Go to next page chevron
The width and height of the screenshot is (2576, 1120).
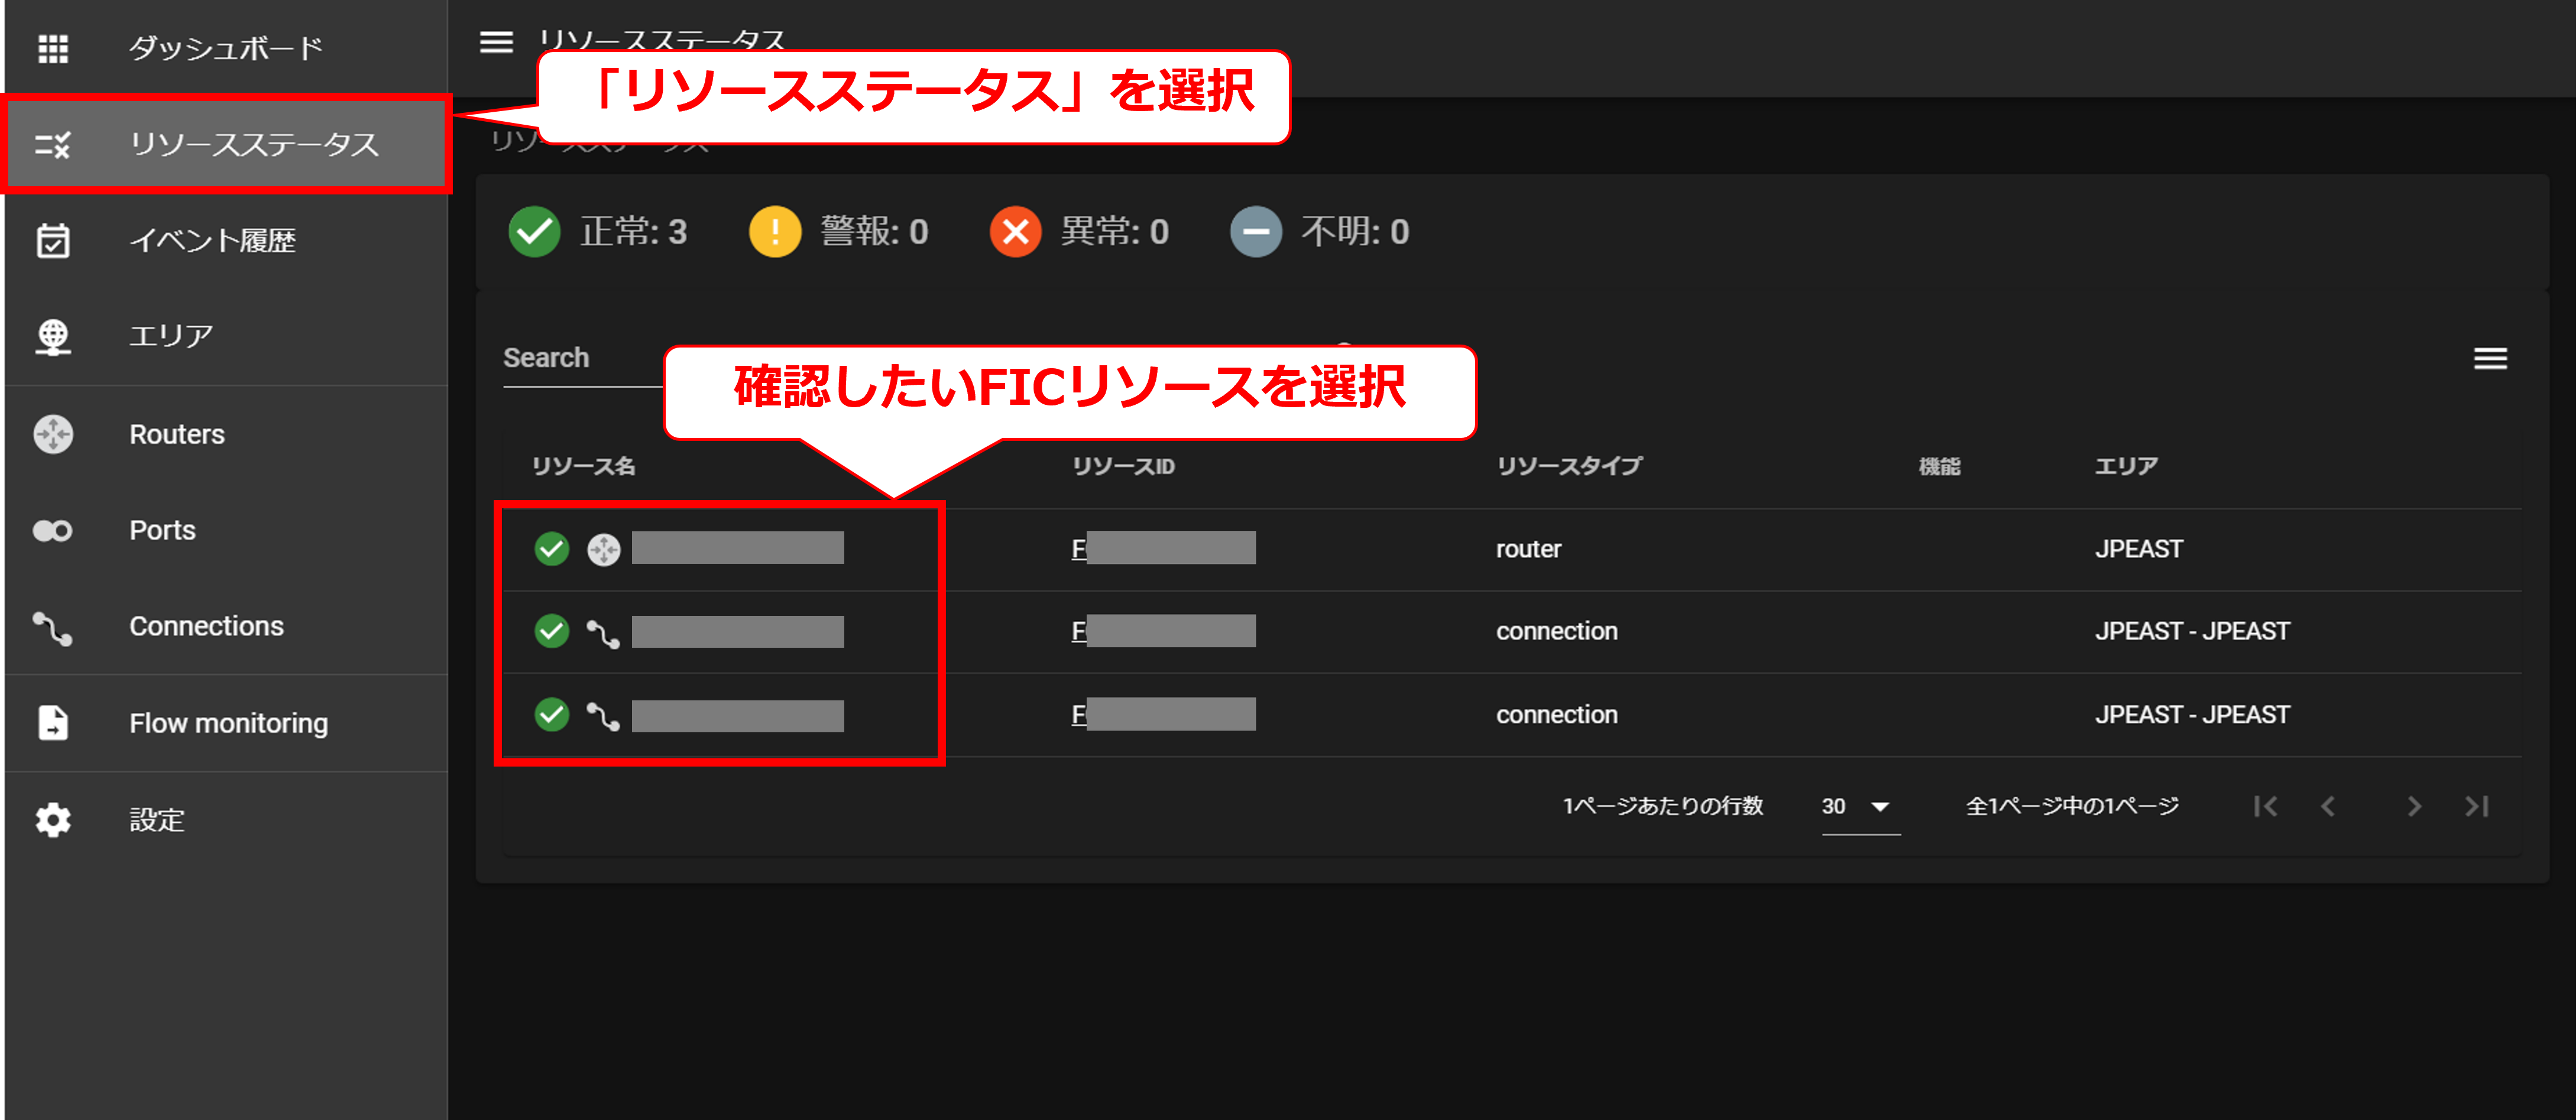(x=2413, y=806)
